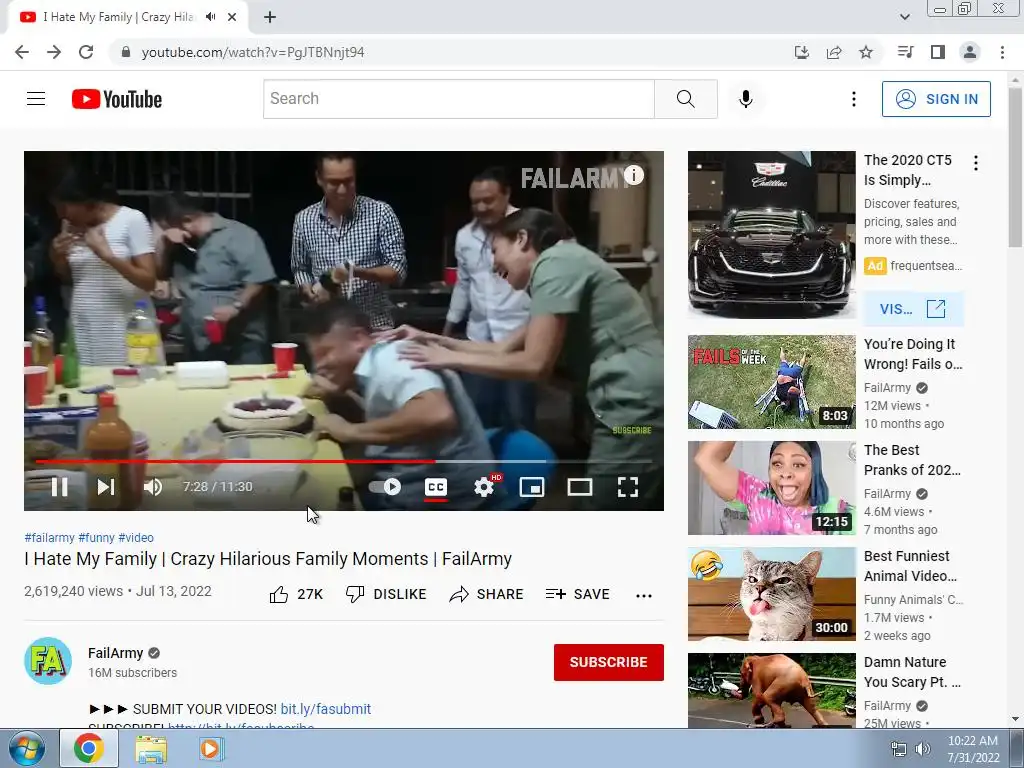Image resolution: width=1024 pixels, height=768 pixels.
Task: Click the video info card icon
Action: [633, 174]
